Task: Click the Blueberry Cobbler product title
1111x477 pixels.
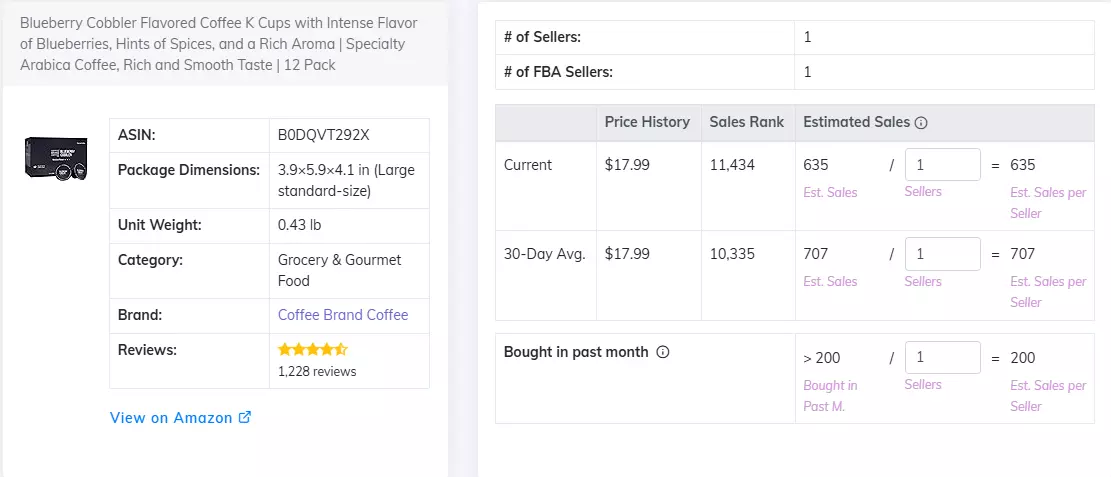Action: point(219,44)
